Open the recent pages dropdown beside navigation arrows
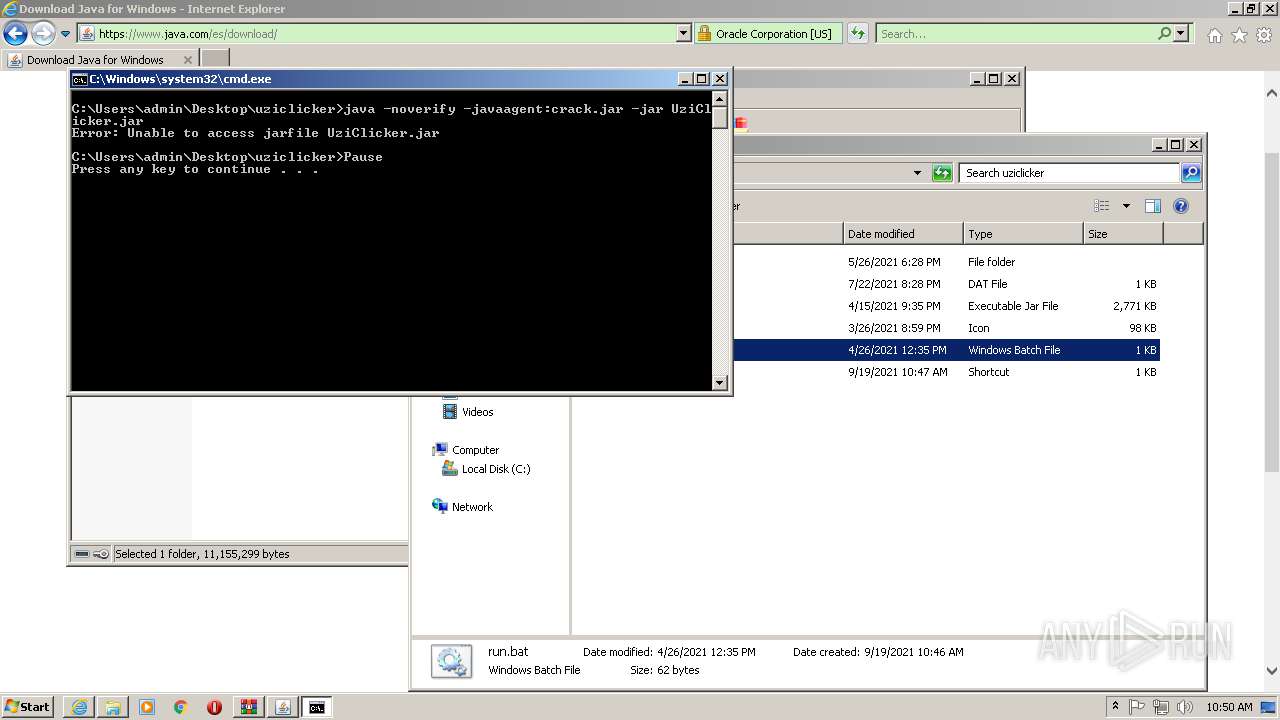This screenshot has height=720, width=1280. [x=66, y=34]
